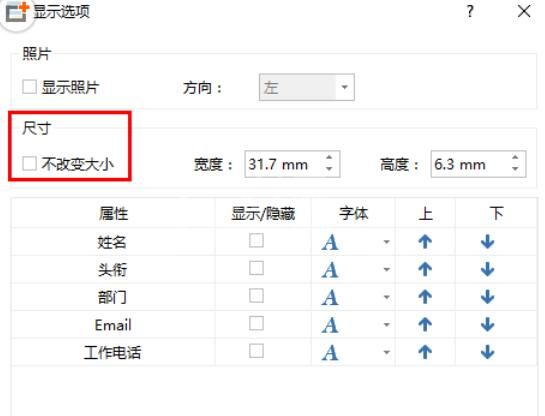
Task: Move the 部门 row down
Action: click(488, 297)
